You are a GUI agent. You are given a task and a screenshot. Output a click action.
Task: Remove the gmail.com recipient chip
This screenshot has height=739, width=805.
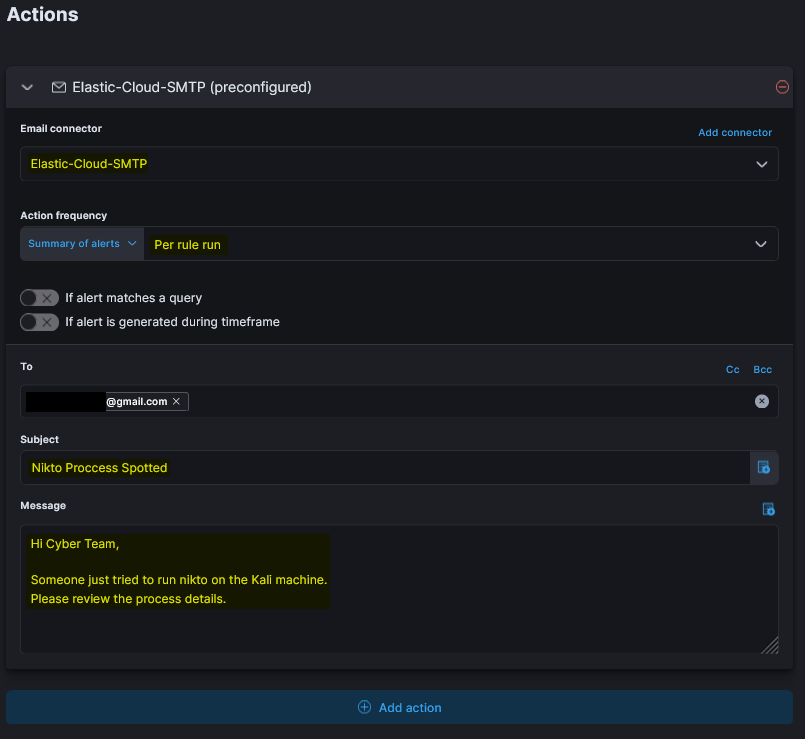click(x=176, y=401)
